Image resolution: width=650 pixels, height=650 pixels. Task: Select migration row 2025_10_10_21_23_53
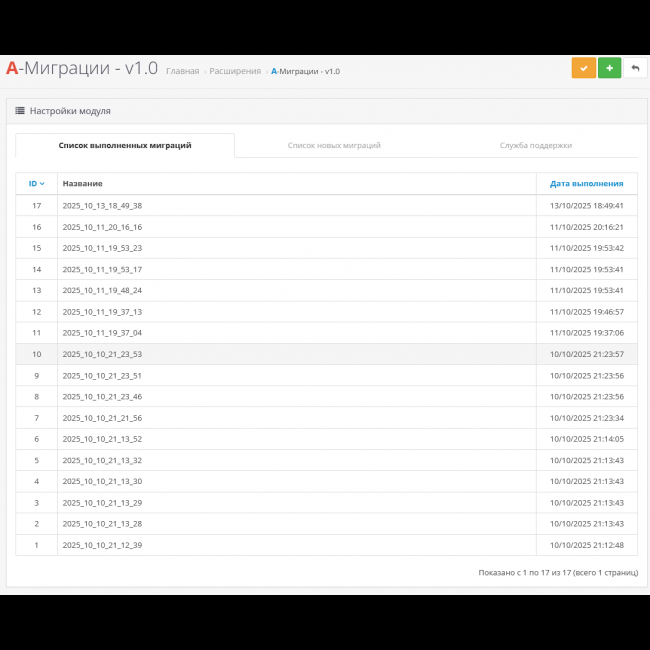(x=102, y=354)
